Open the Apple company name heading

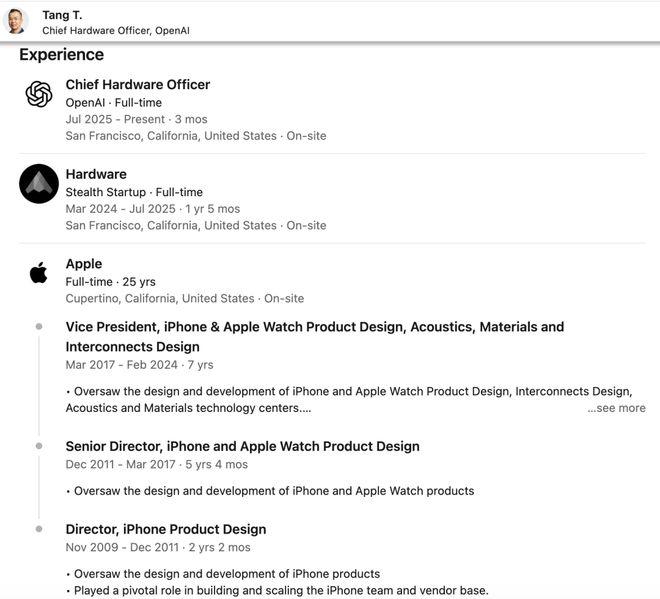tap(84, 264)
